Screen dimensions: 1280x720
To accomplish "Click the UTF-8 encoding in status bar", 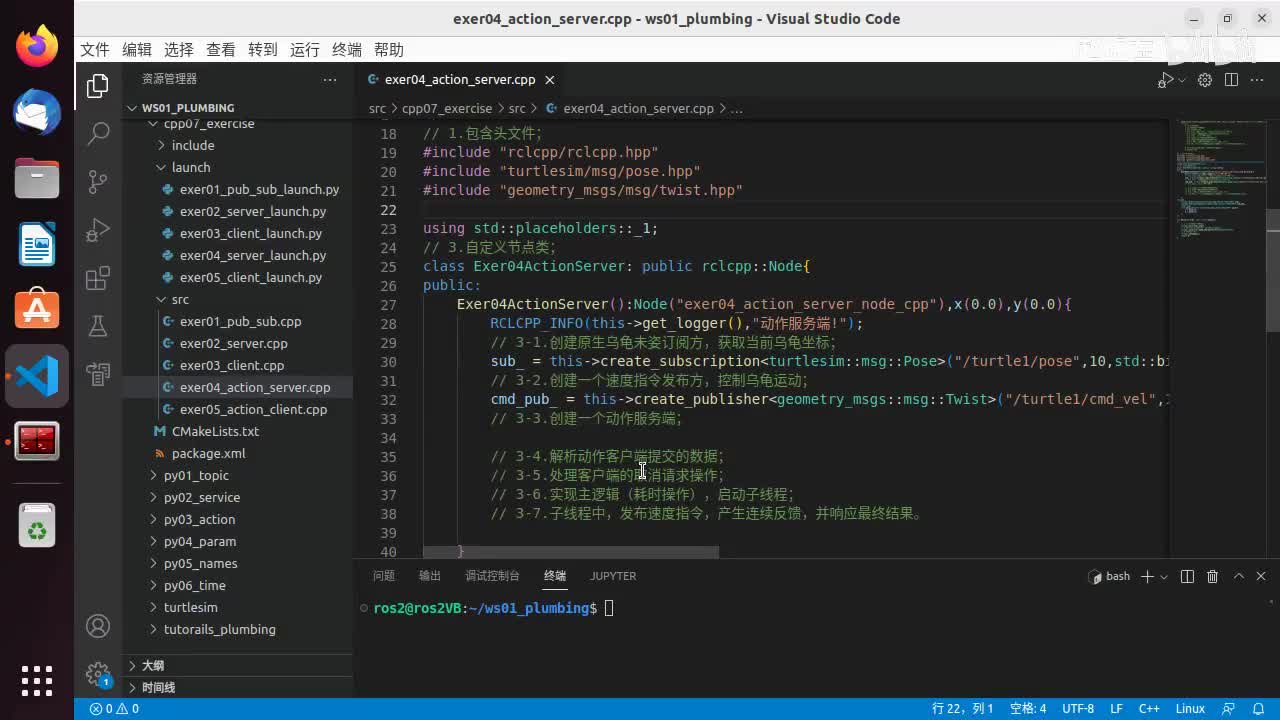I will [x=1078, y=709].
